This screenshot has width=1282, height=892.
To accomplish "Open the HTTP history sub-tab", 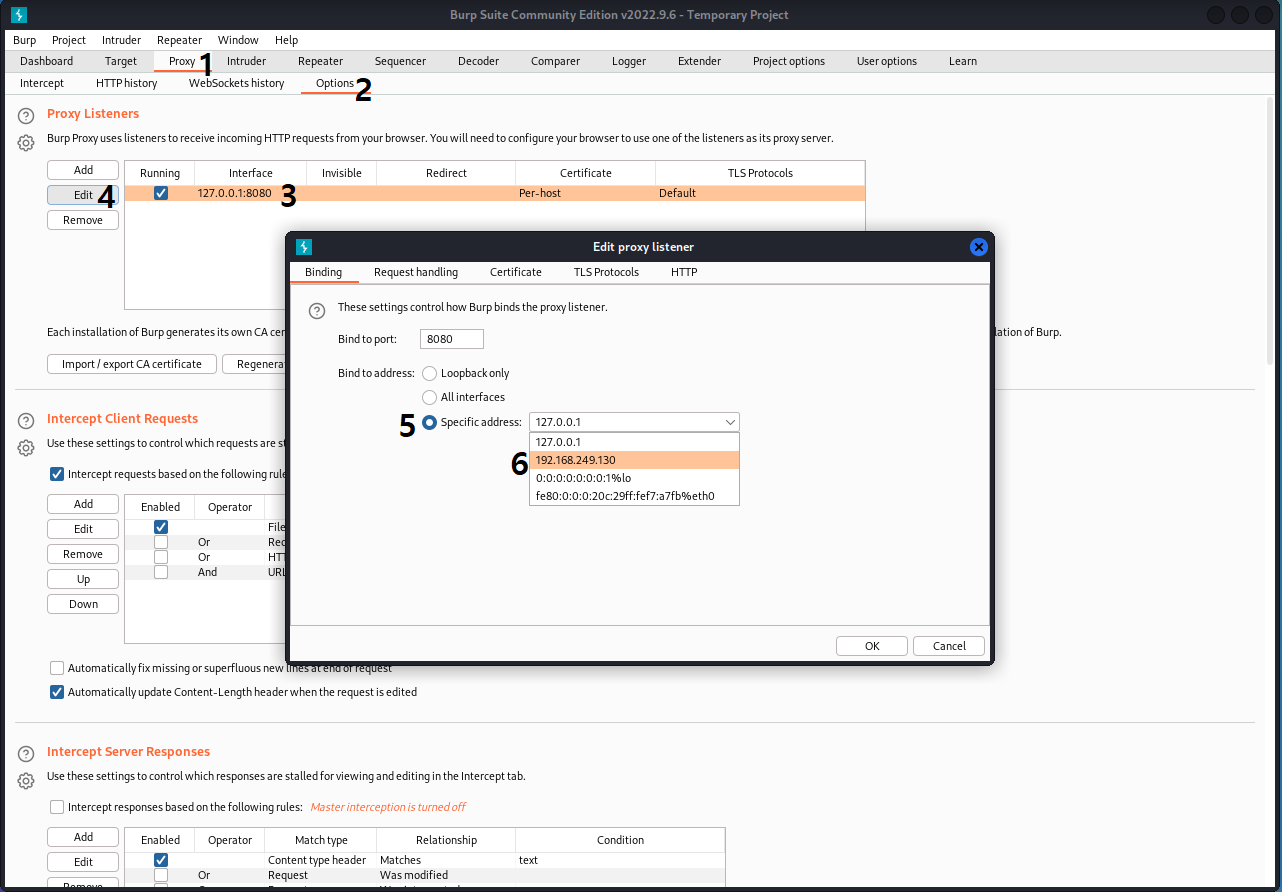I will click(x=127, y=83).
